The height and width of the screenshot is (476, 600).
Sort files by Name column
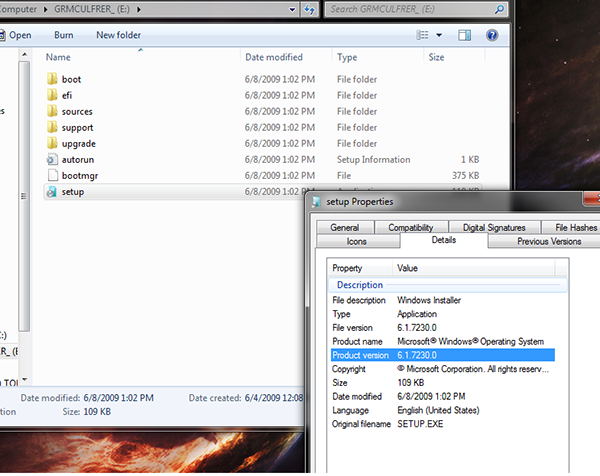(x=141, y=57)
